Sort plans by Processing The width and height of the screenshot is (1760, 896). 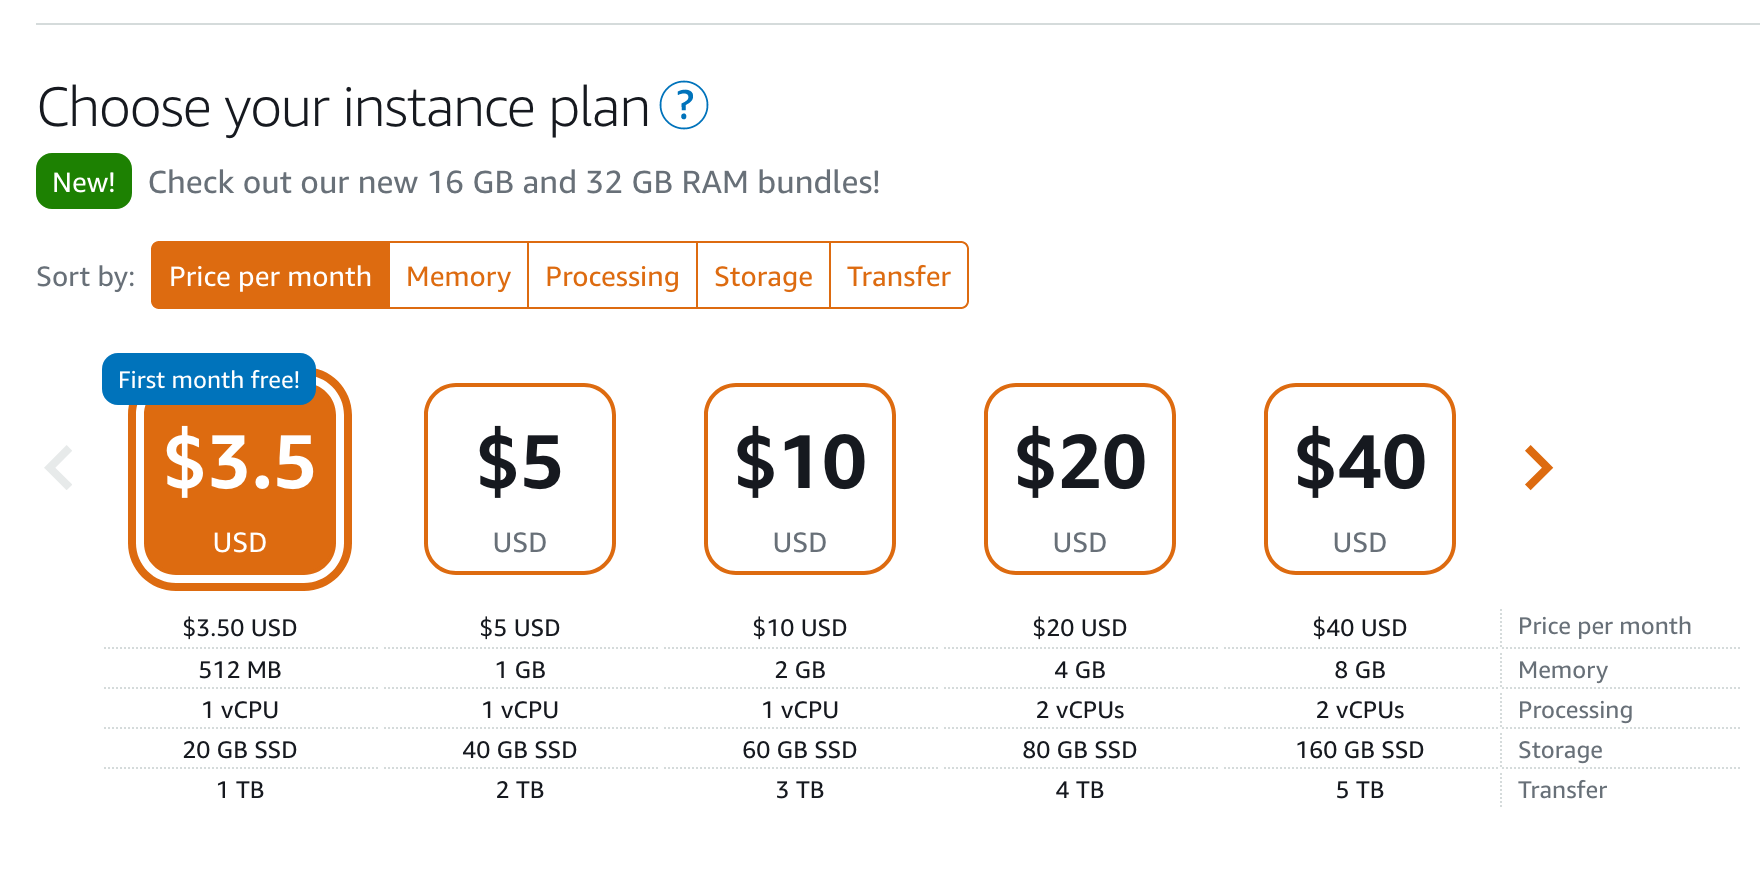point(612,275)
